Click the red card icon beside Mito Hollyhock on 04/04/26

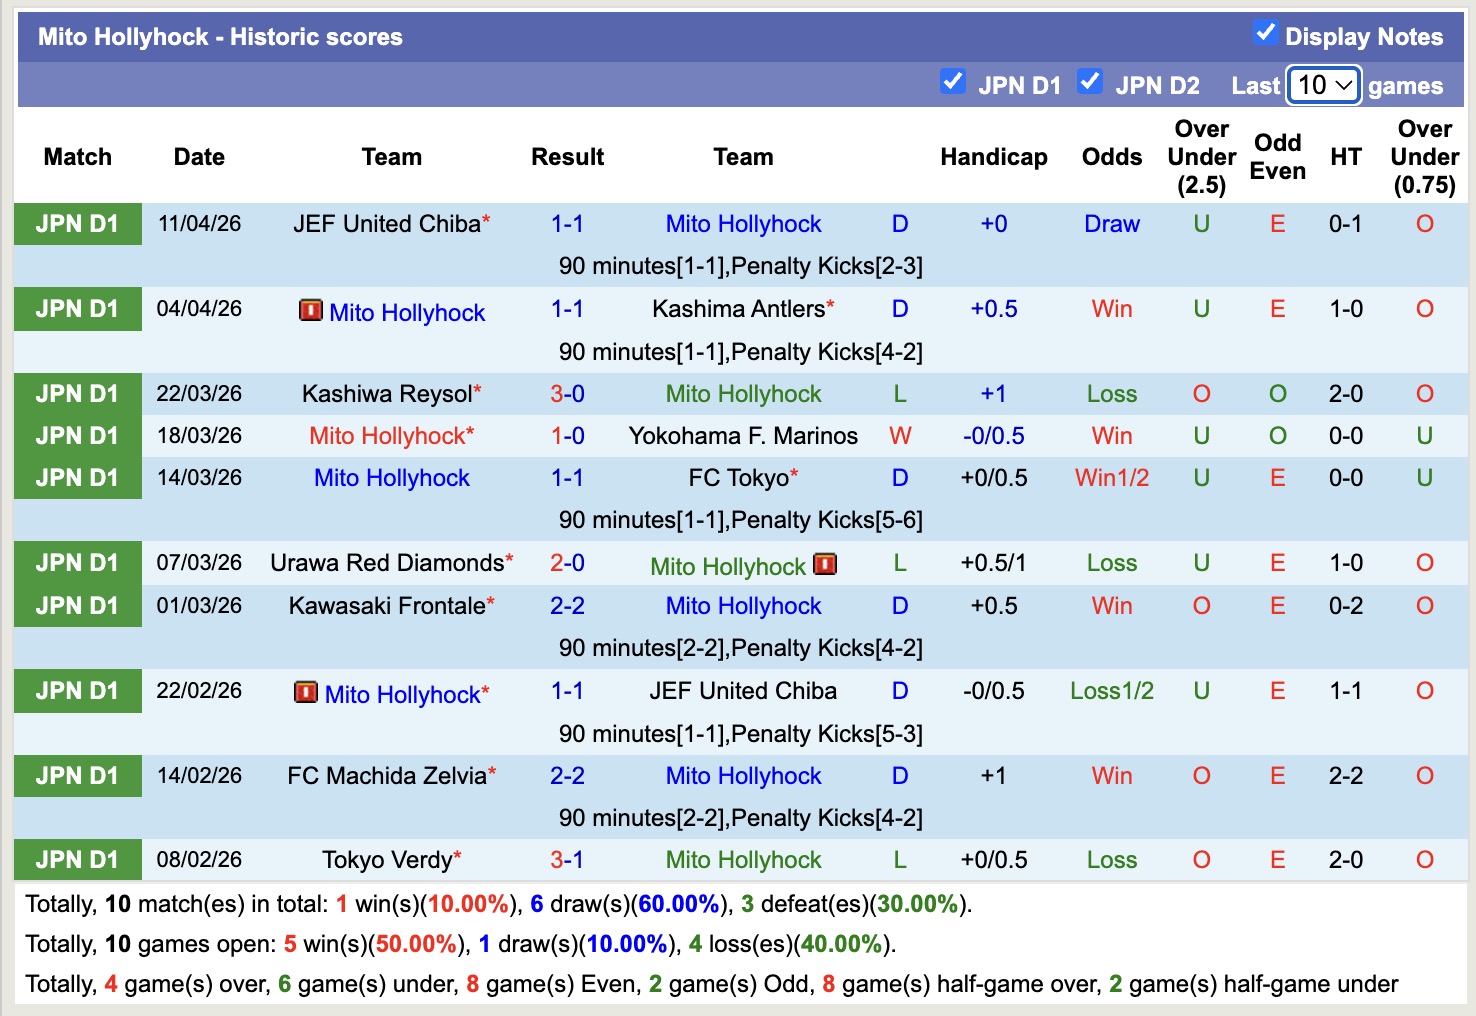(309, 311)
